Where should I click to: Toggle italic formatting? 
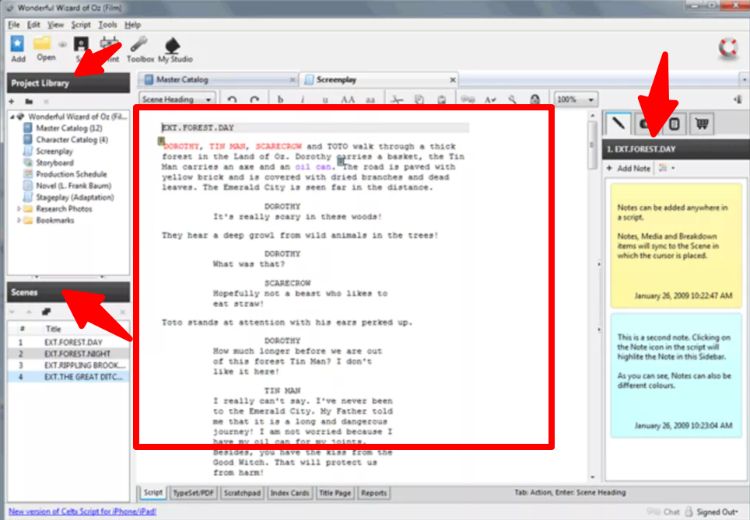pyautogui.click(x=303, y=100)
